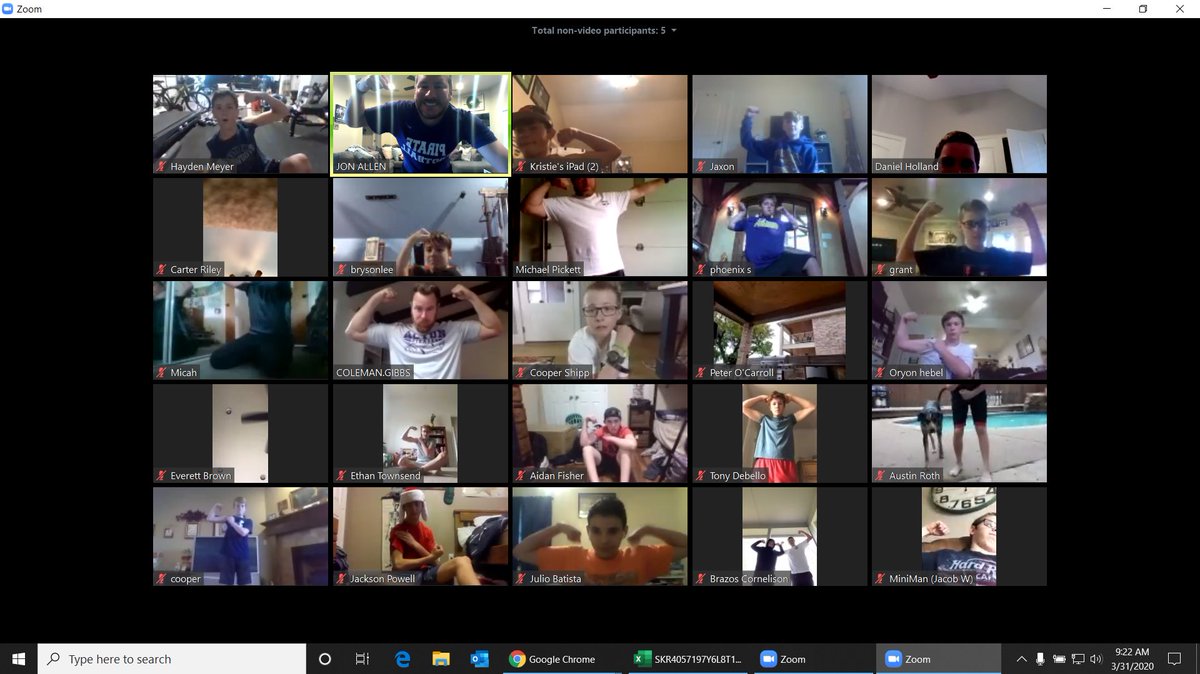Click the Jackson Powell name label
Viewport: 1200px width, 674px height.
coord(382,579)
